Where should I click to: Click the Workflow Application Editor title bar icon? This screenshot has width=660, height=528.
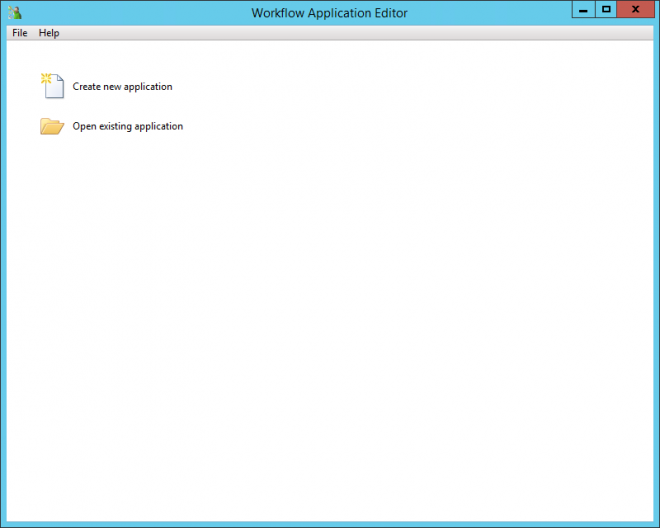[14, 13]
